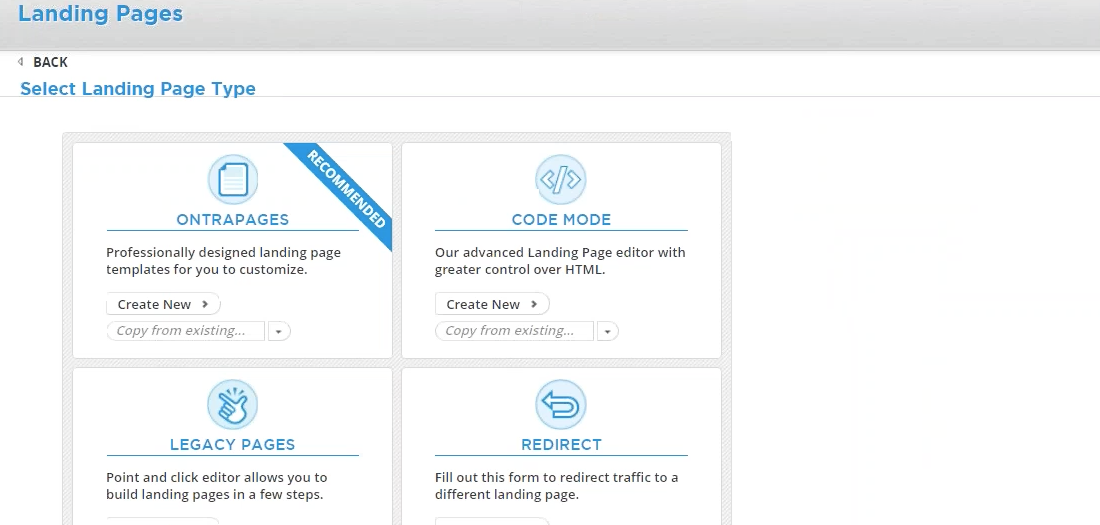Open Code Mode copy from existing dropdown arrow

pyautogui.click(x=608, y=331)
